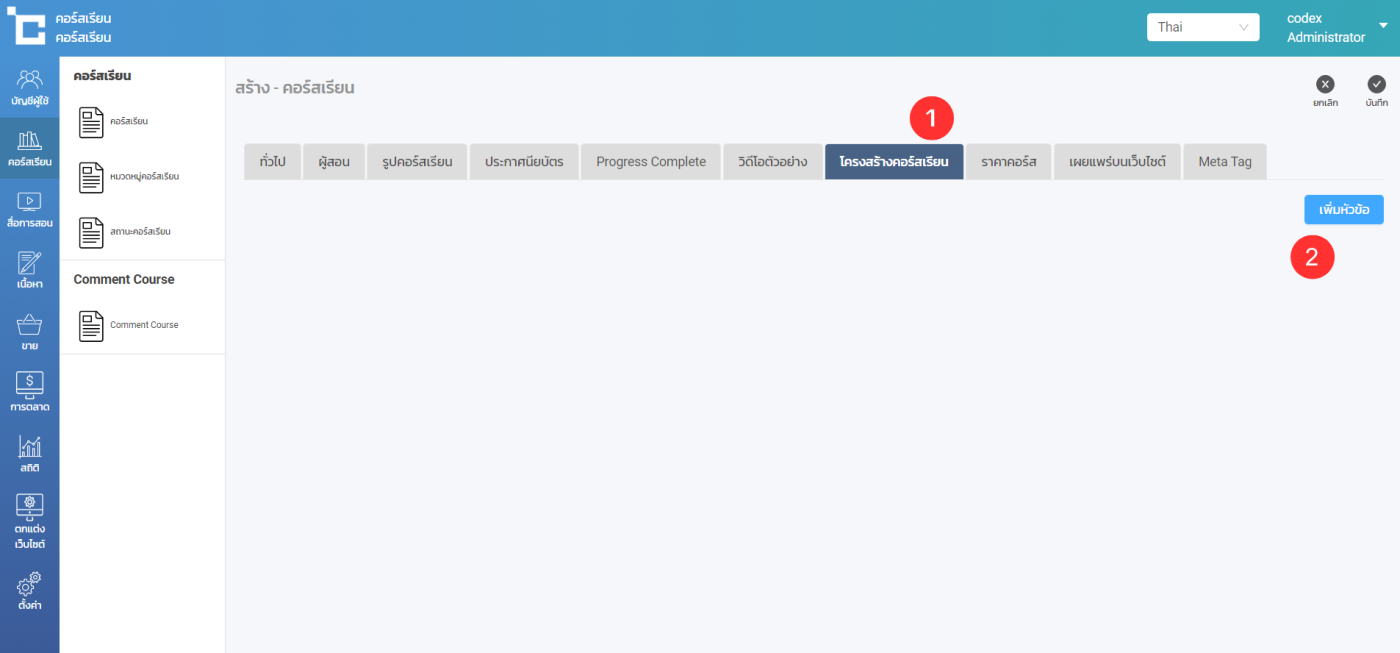Open the content (เนื้อหา) sidebar icon
Image resolution: width=1400 pixels, height=653 pixels.
pos(29,265)
